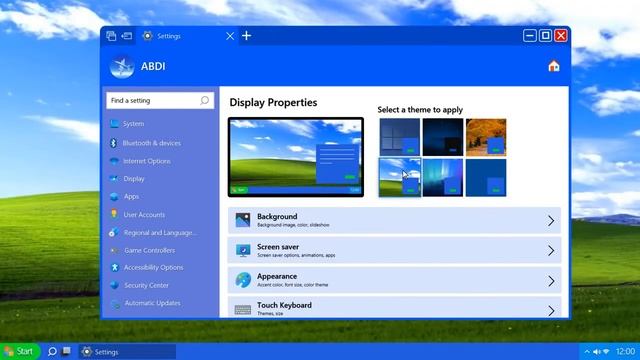Open the Apps sidebar icon

point(114,197)
